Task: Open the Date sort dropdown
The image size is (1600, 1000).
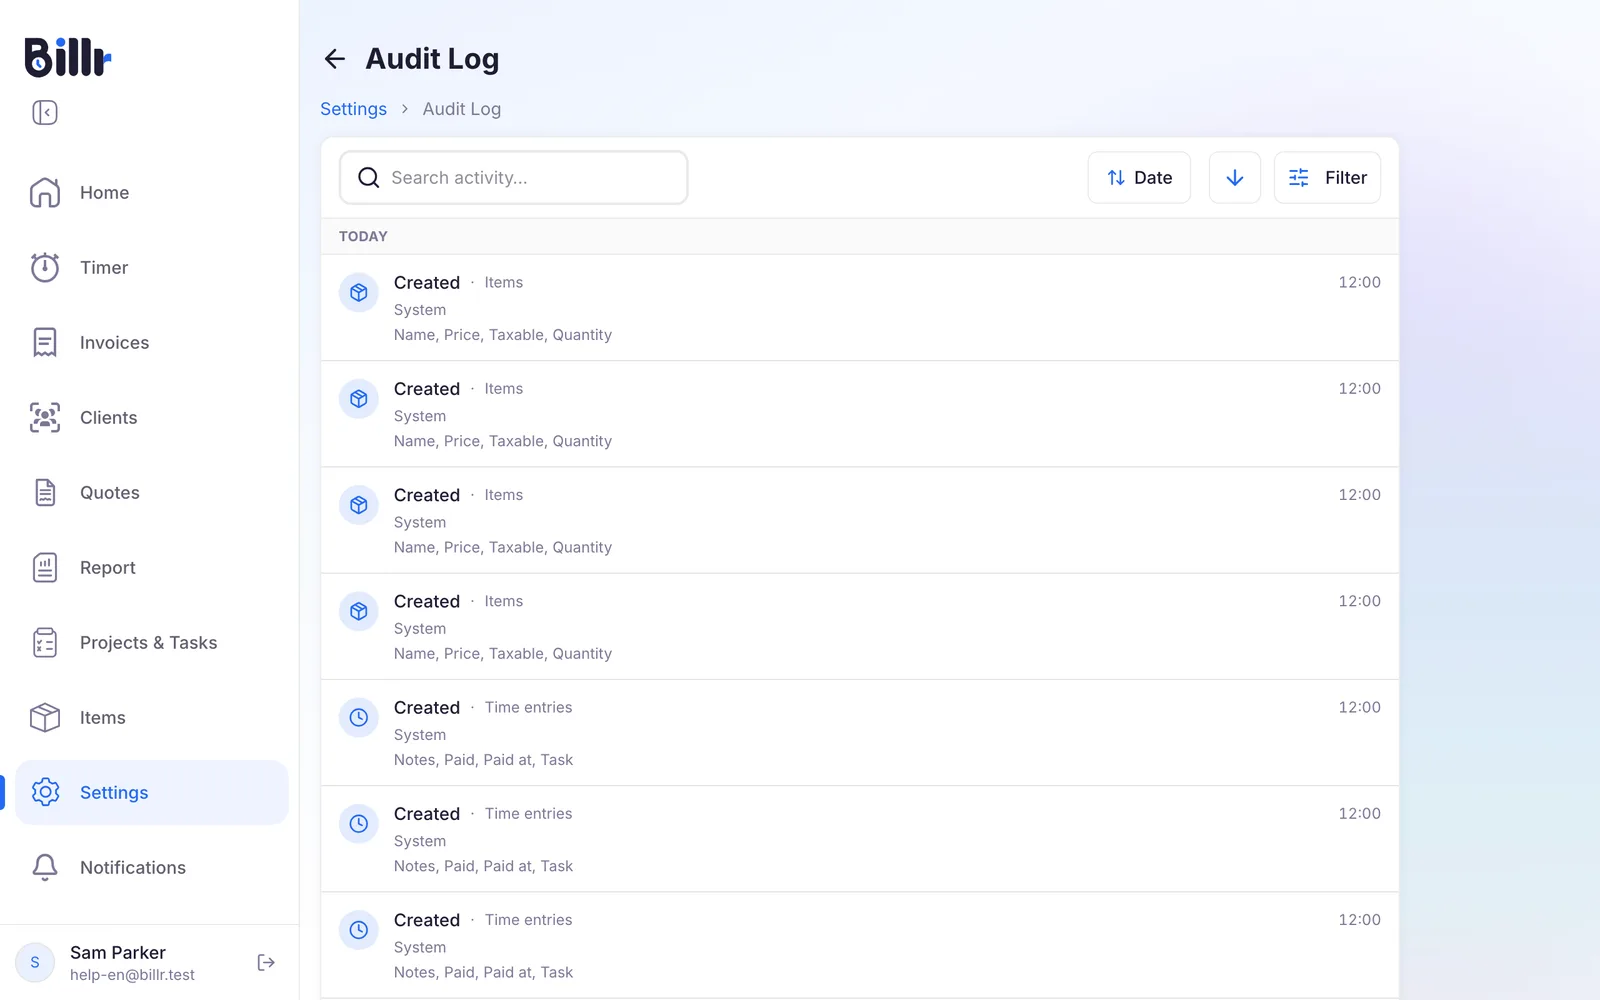Action: point(1139,178)
